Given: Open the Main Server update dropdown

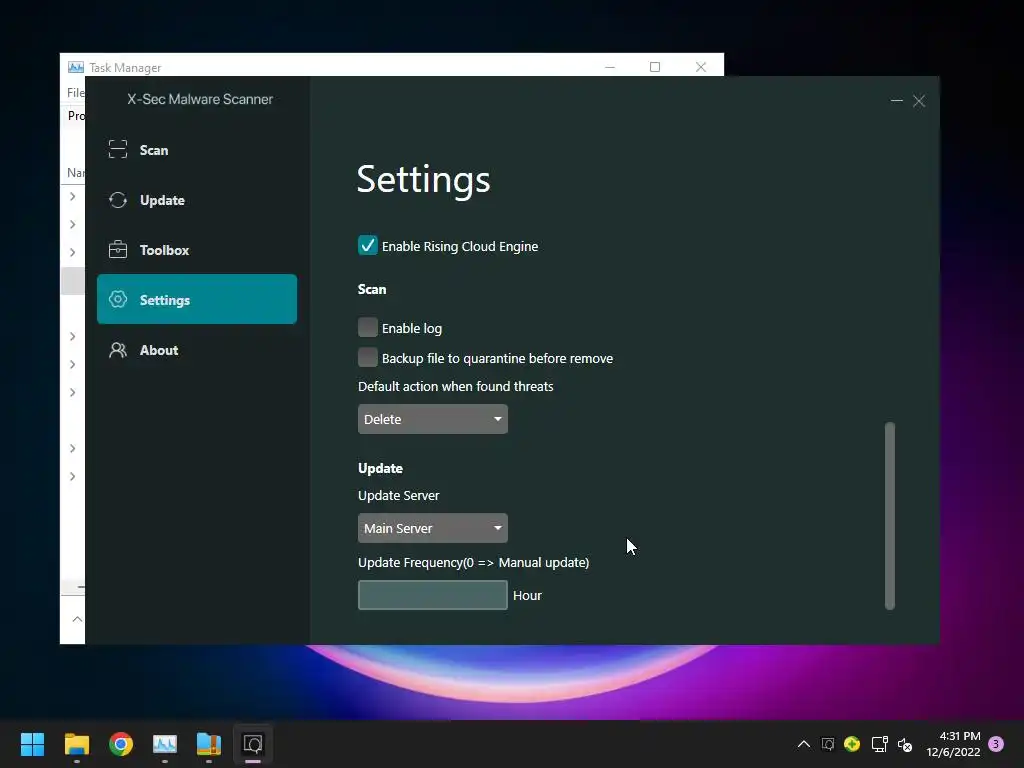Looking at the screenshot, I should tap(432, 528).
